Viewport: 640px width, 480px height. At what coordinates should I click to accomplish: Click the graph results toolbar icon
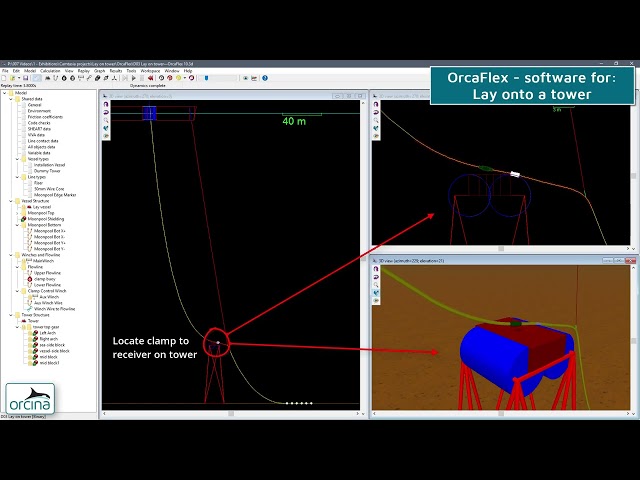[254, 78]
